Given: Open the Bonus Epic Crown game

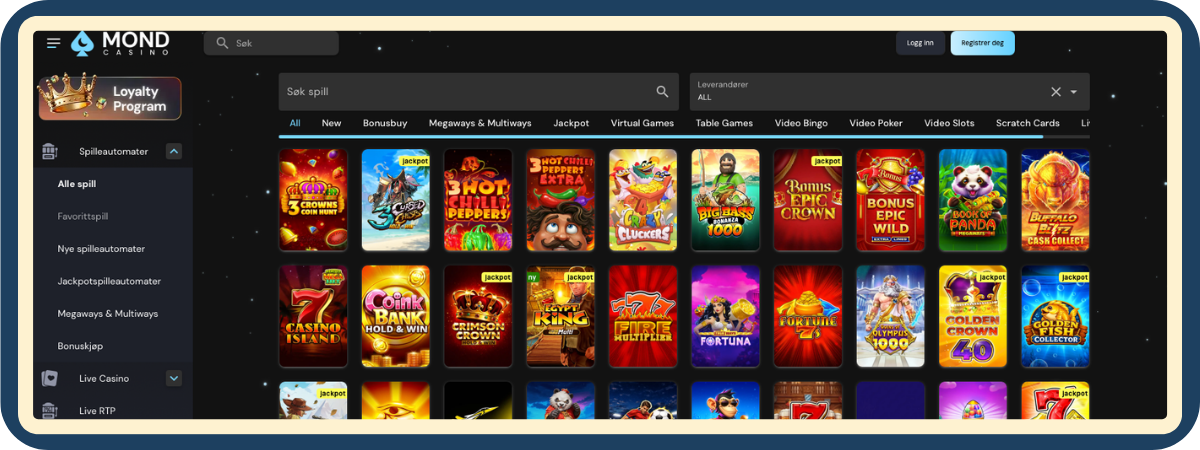Looking at the screenshot, I should pos(808,200).
